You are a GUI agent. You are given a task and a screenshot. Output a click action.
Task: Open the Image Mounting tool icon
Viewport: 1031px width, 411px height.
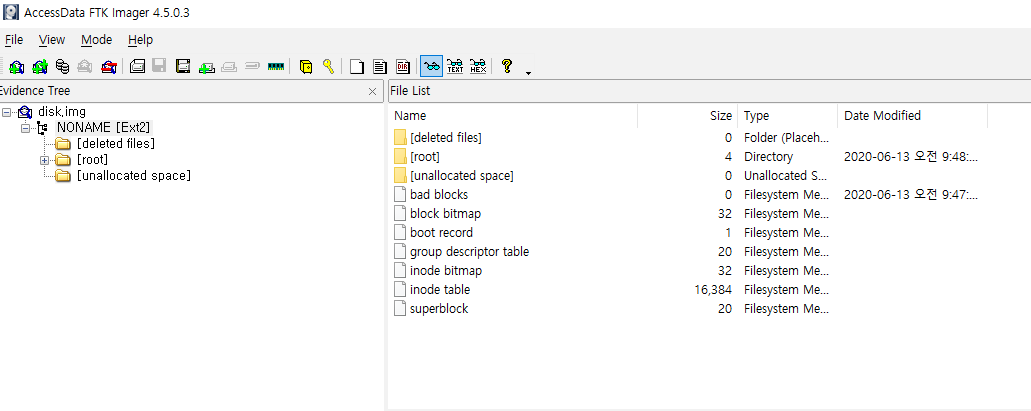(x=62, y=66)
